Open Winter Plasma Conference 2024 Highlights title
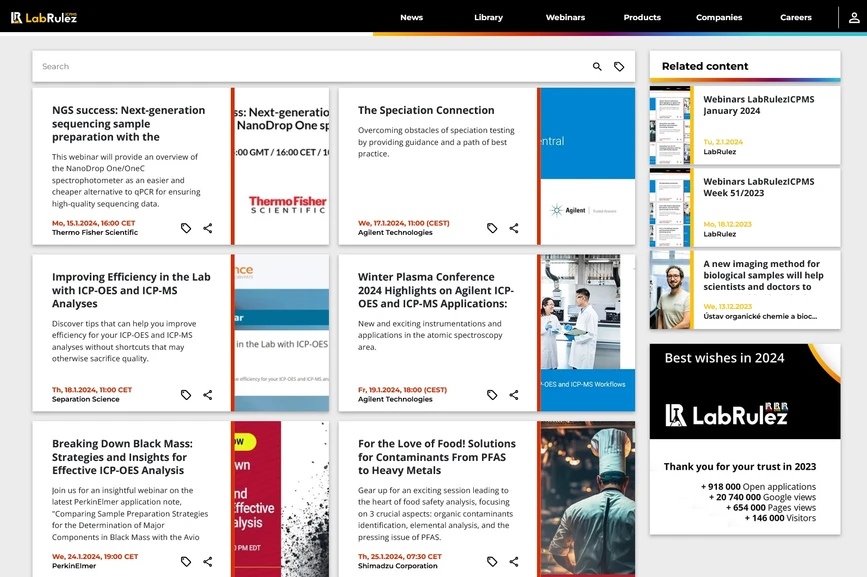Screen dimensions: 867x577 point(436,290)
